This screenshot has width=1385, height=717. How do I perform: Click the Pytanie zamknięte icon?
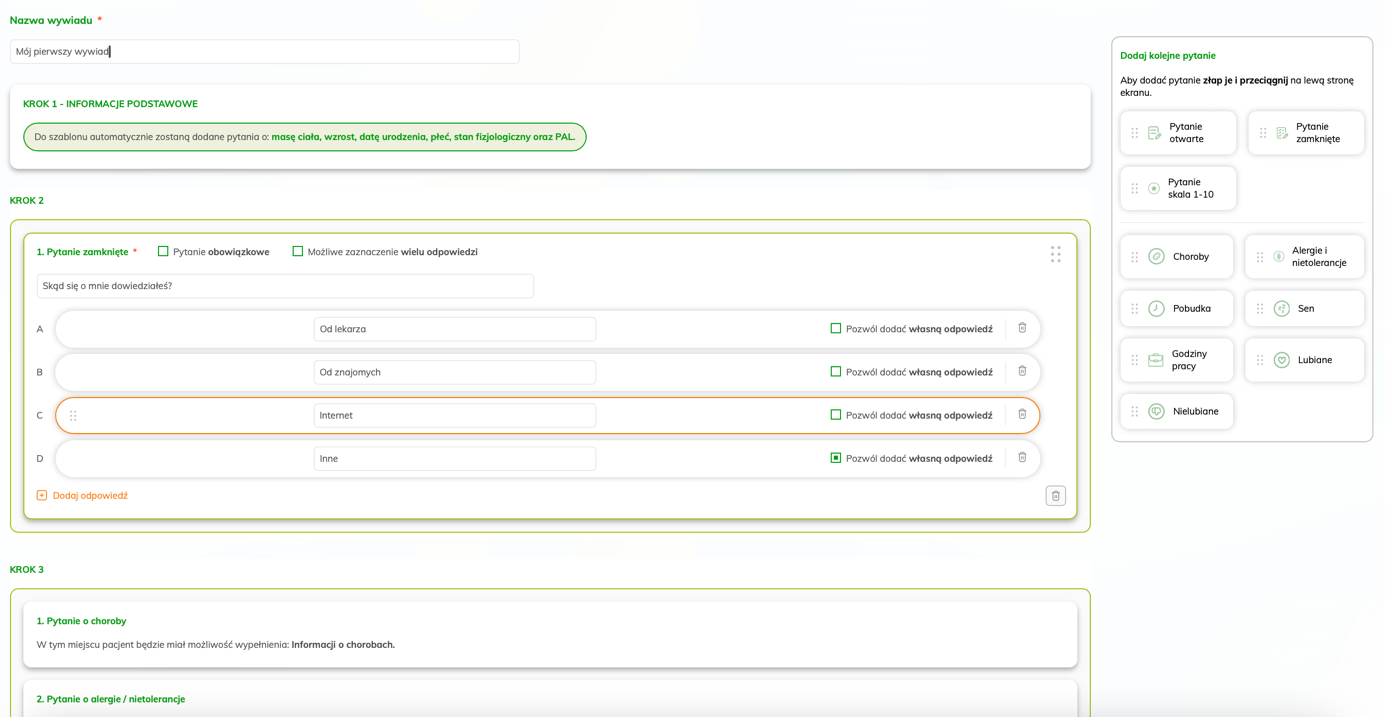click(x=1282, y=133)
